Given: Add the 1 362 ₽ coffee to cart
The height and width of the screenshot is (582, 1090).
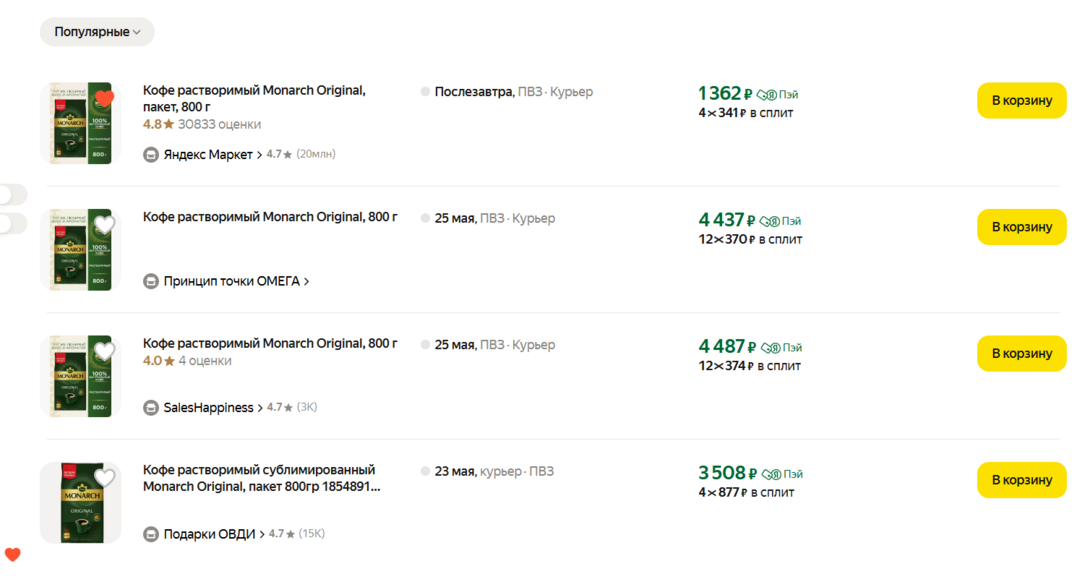Looking at the screenshot, I should (1021, 101).
